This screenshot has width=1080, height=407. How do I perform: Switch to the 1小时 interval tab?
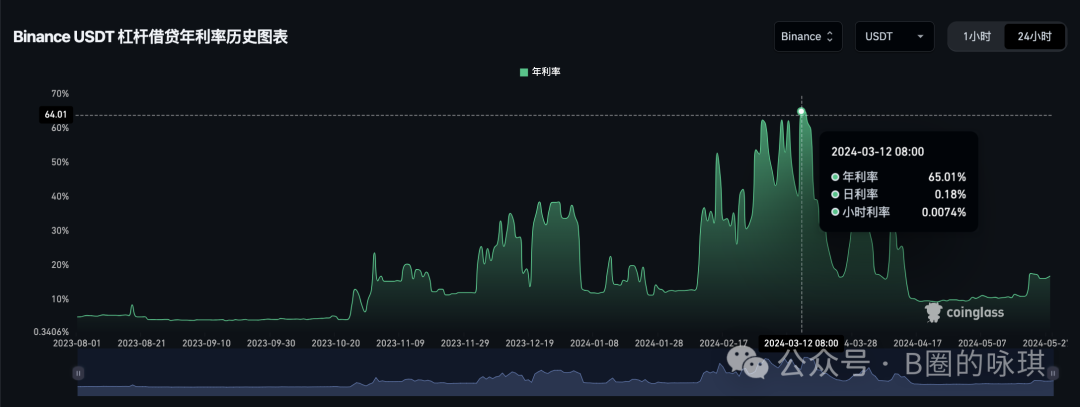click(977, 36)
